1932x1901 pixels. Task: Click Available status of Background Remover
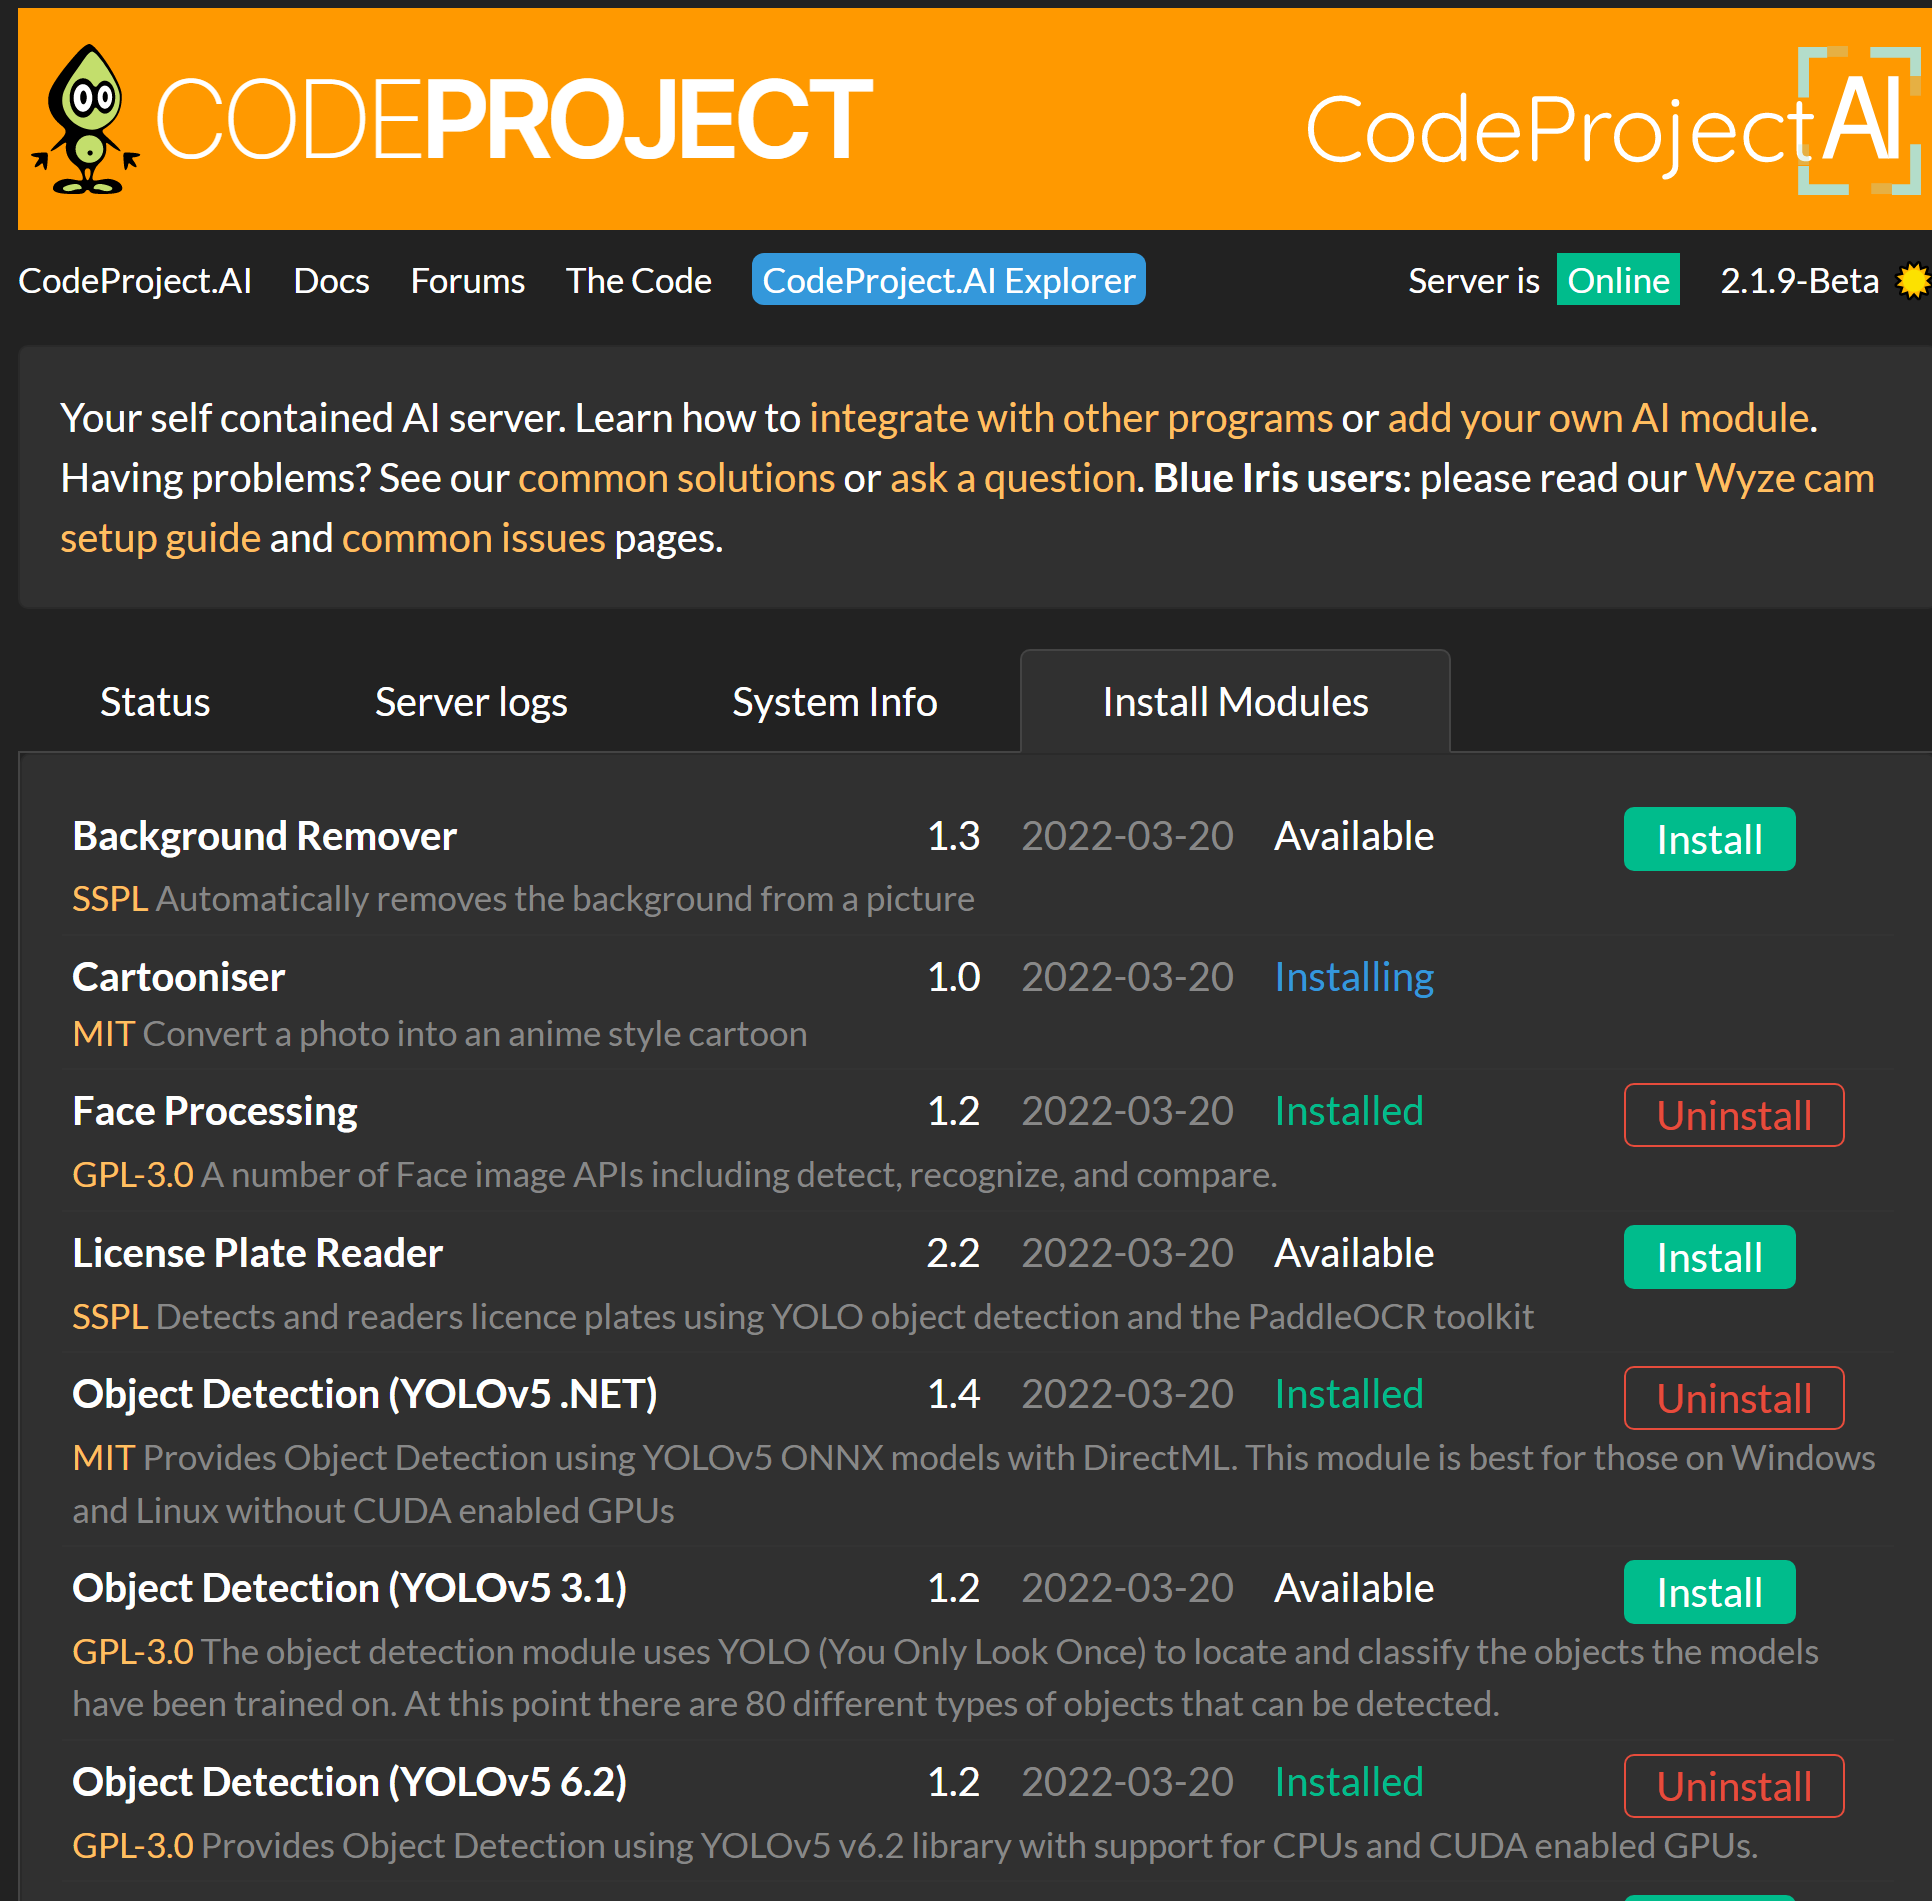tap(1354, 836)
